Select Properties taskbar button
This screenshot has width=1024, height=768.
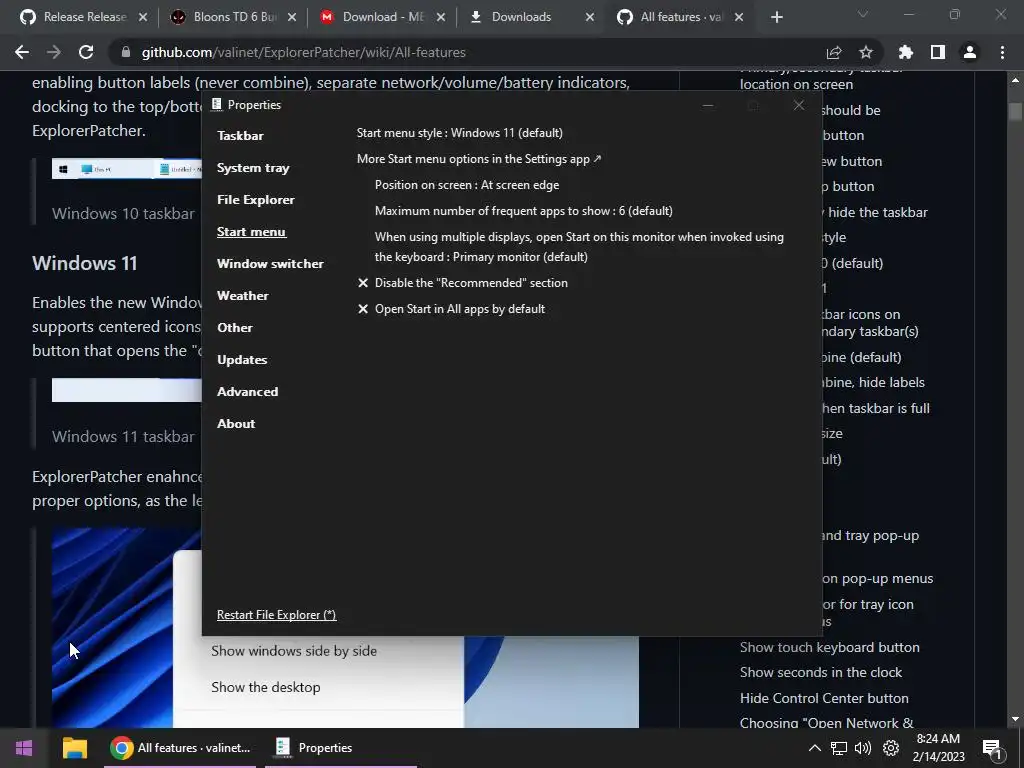[x=341, y=748]
